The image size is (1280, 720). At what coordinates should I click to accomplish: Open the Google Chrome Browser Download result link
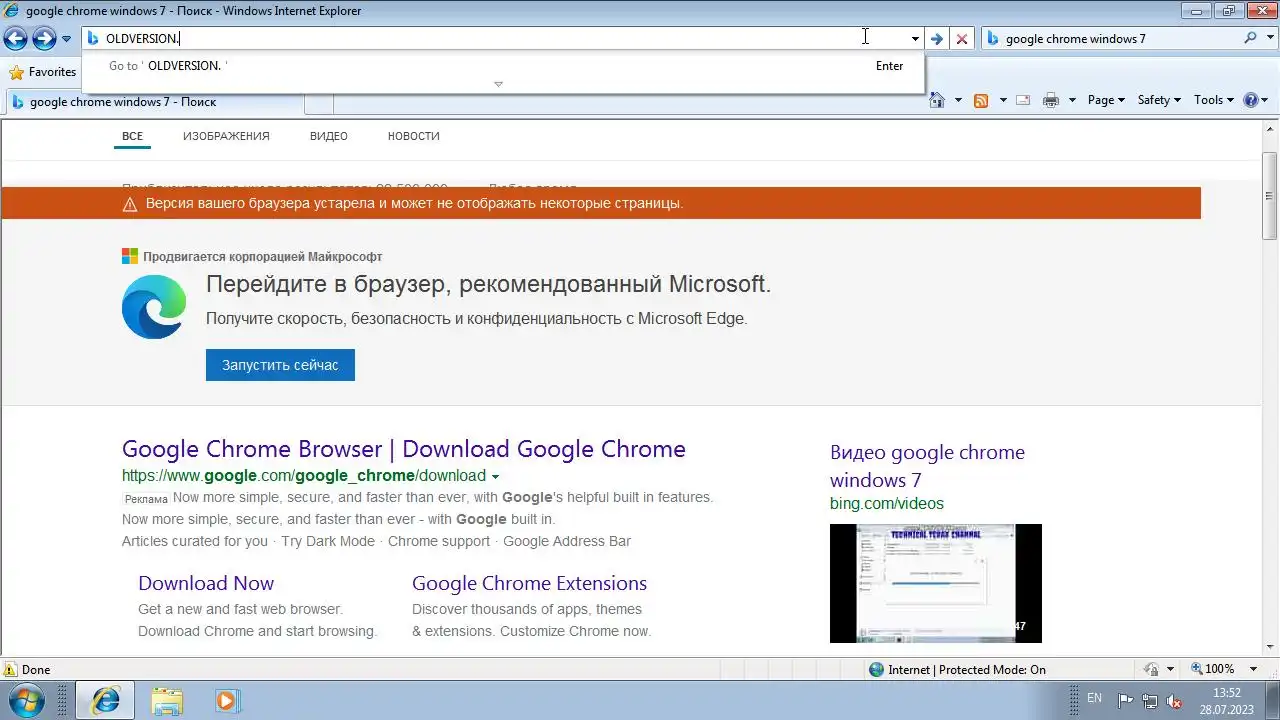[404, 449]
